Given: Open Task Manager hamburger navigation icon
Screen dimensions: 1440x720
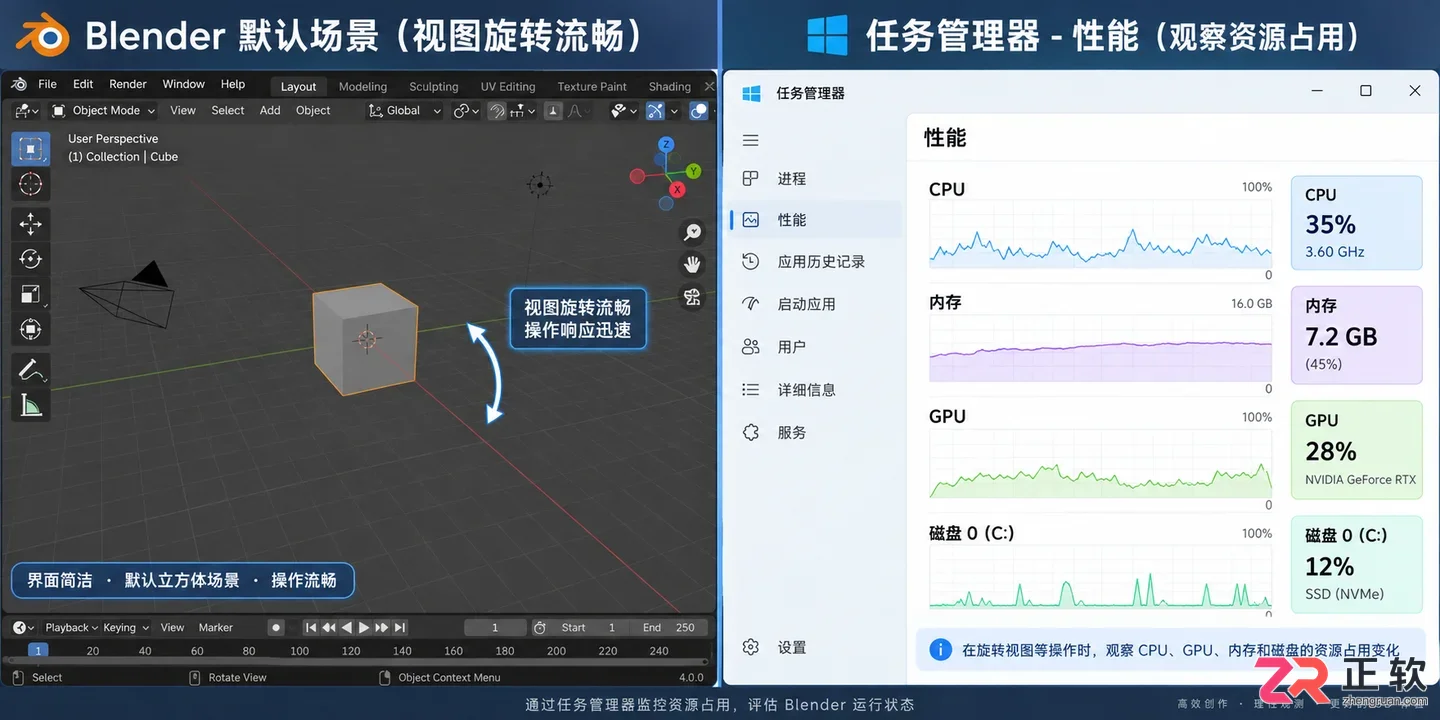Looking at the screenshot, I should point(751,140).
